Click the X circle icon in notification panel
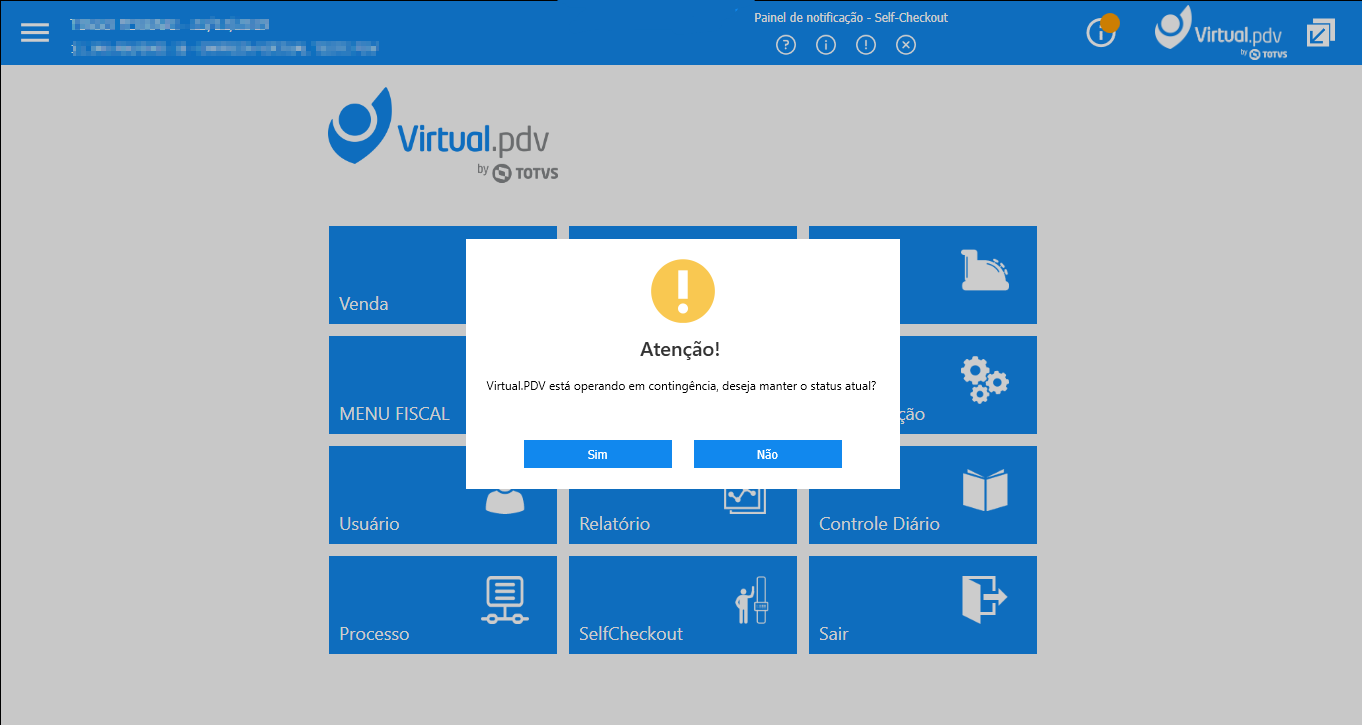The height and width of the screenshot is (725, 1362). click(906, 45)
